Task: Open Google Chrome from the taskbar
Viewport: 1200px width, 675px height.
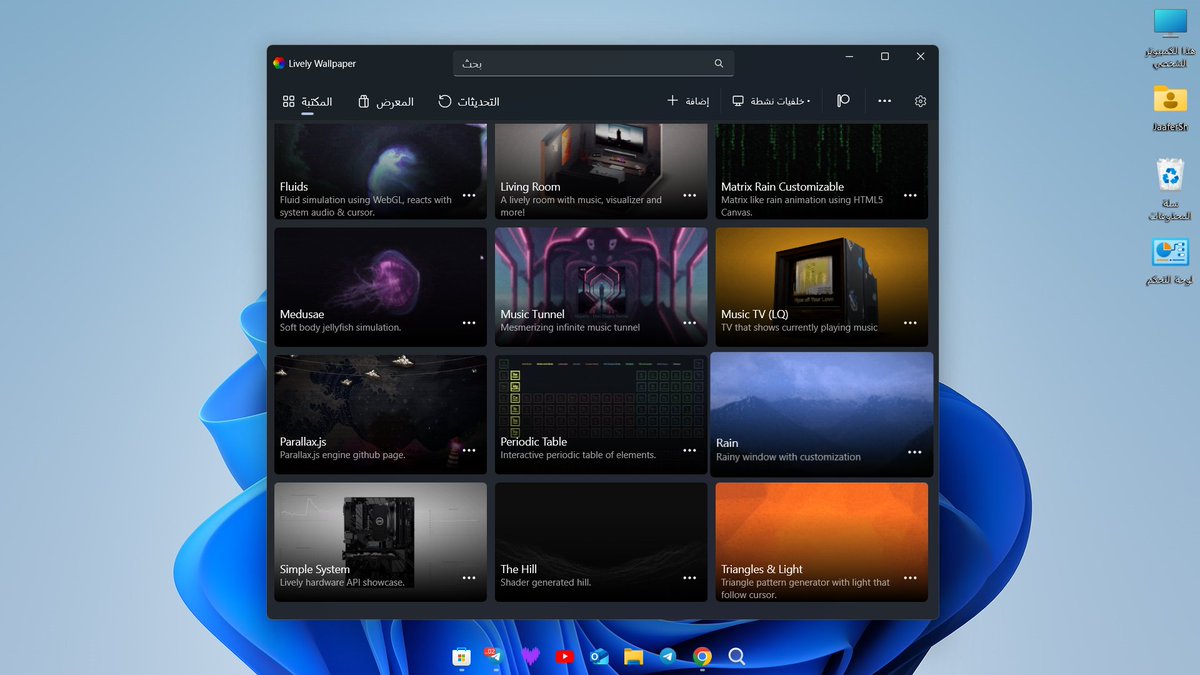Action: (x=702, y=657)
